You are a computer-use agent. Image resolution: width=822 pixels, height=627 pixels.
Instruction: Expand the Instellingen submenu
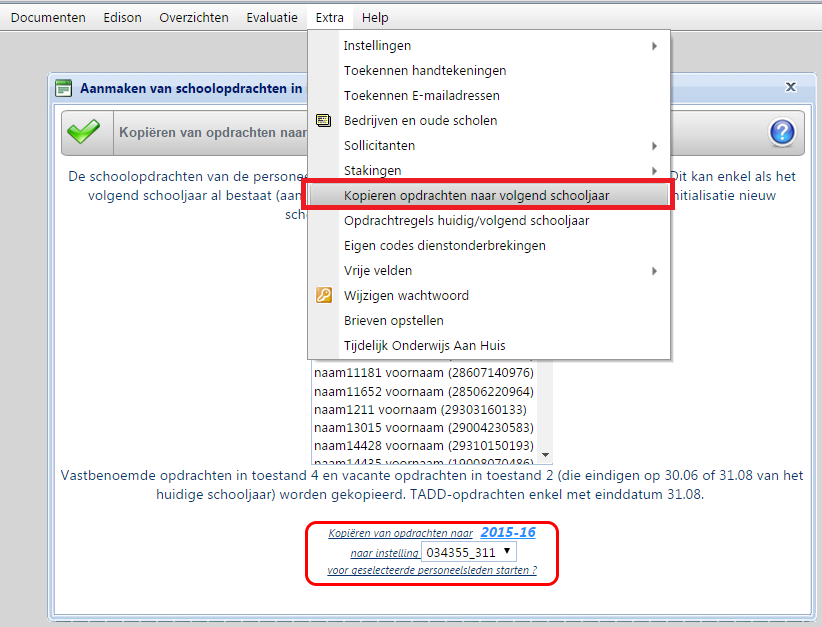(x=654, y=46)
